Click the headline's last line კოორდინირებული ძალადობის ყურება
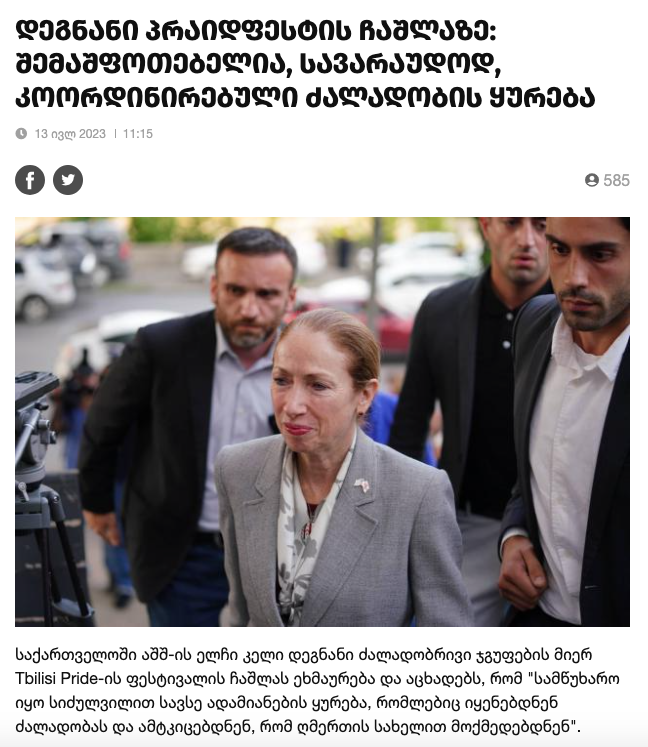 [x=305, y=96]
